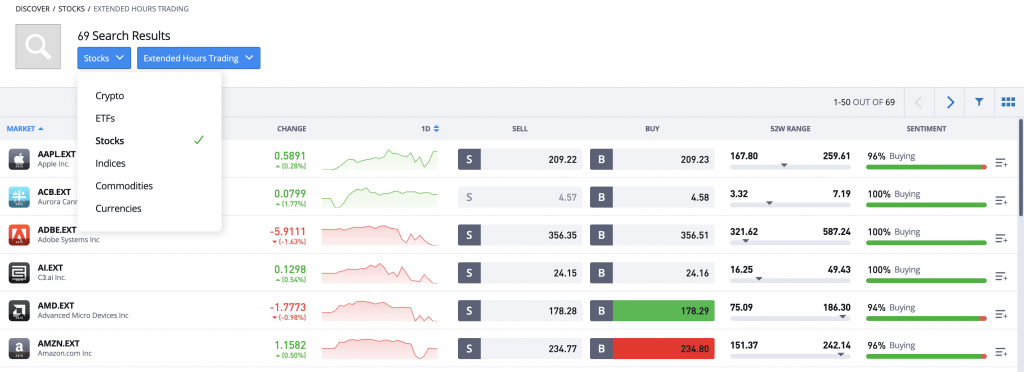
Task: Click the Adobe logo for ADBE.EXT
Action: (x=19, y=234)
